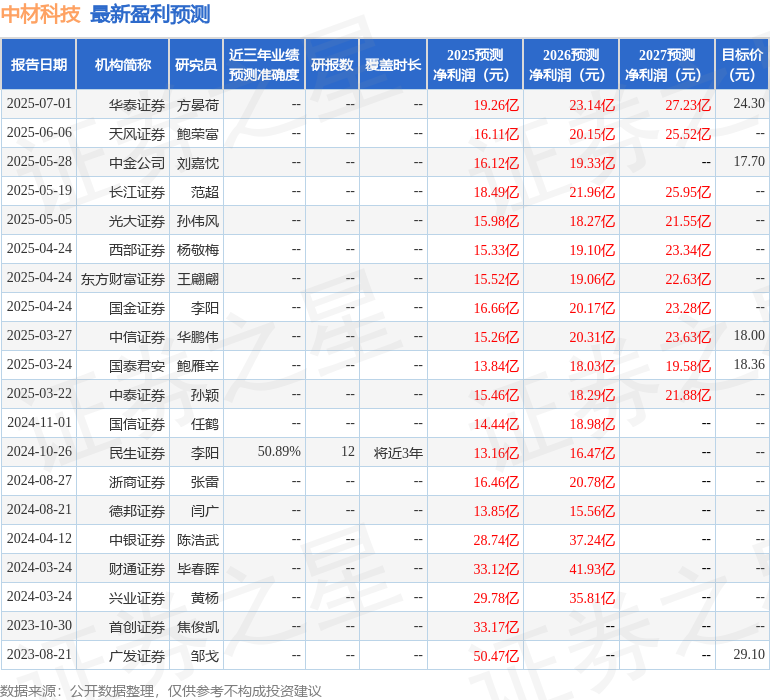Viewport: 770px width, 700px height.
Task: Click the target price 24.30
Action: 749,104
